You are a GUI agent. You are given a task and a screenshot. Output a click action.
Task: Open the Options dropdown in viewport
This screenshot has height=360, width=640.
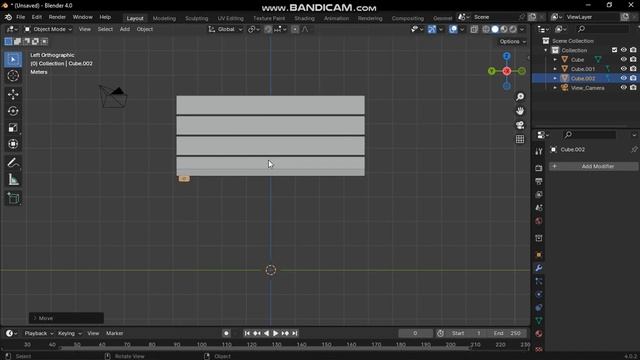point(513,42)
